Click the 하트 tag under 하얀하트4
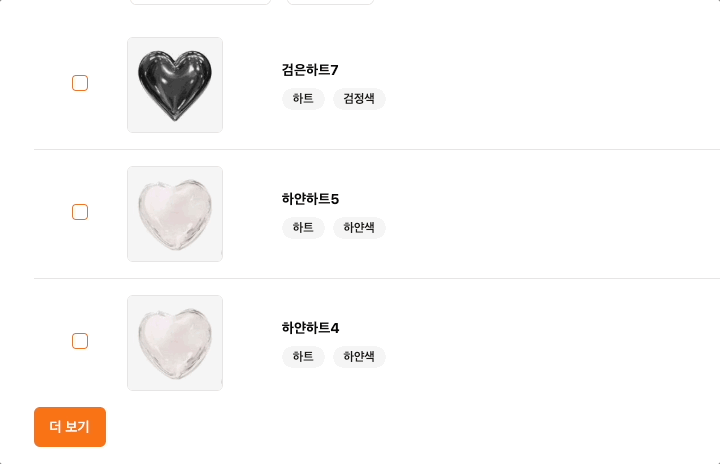720x464 pixels. tap(303, 357)
